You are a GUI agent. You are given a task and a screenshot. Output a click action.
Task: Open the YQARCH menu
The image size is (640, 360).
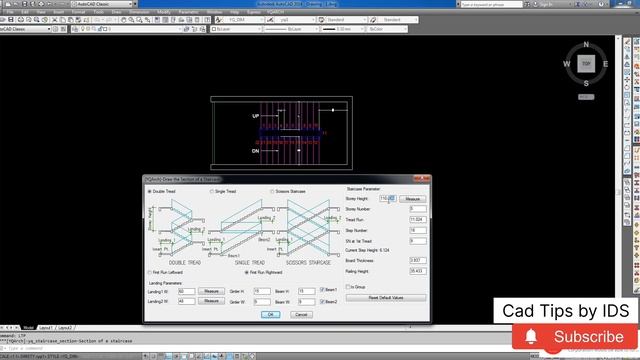click(x=276, y=12)
